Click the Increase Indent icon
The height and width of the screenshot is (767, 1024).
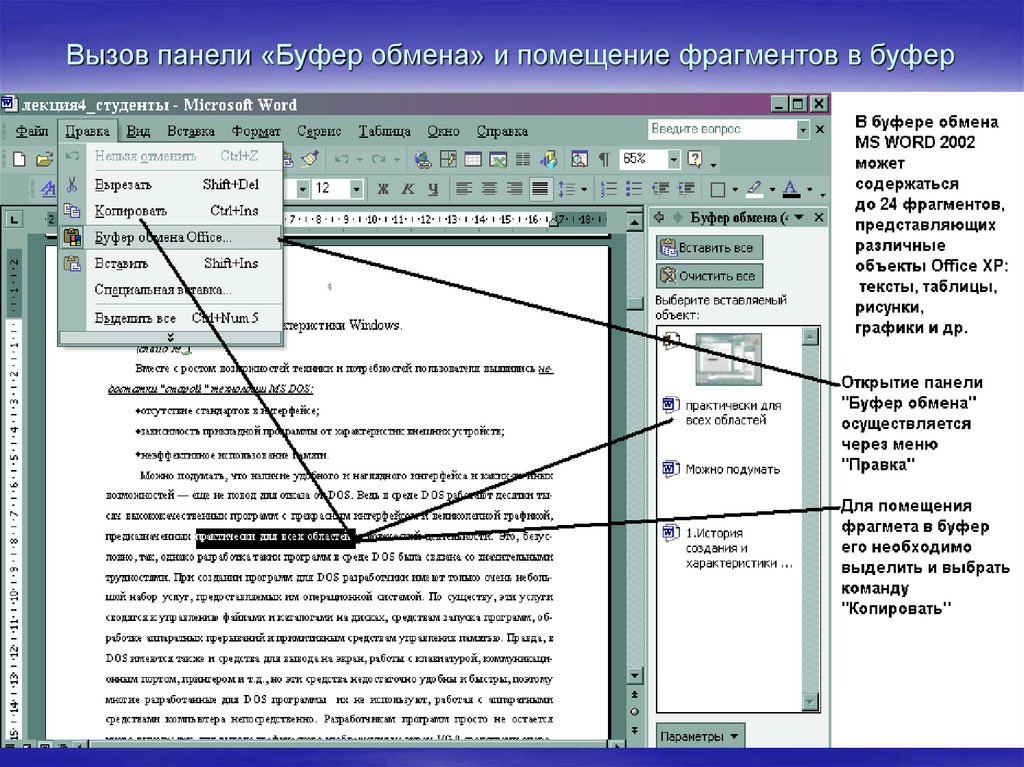[x=686, y=189]
